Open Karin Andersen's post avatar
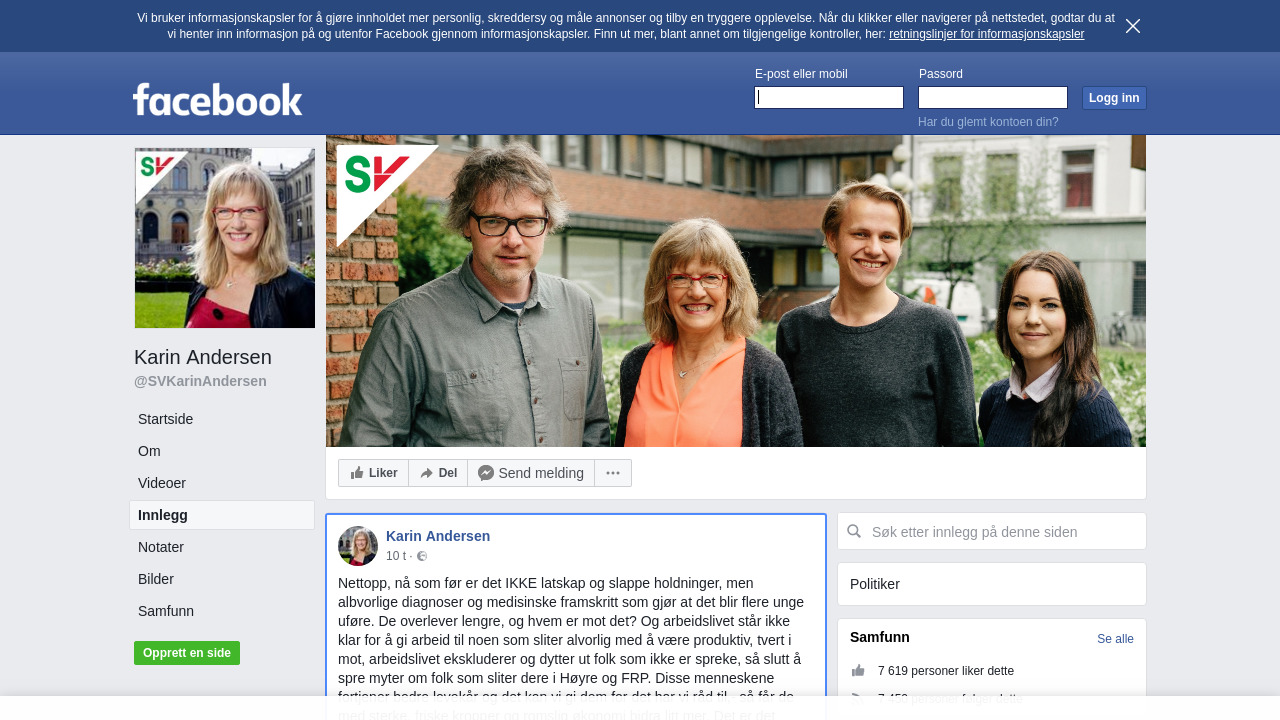The height and width of the screenshot is (720, 1280). click(x=358, y=546)
